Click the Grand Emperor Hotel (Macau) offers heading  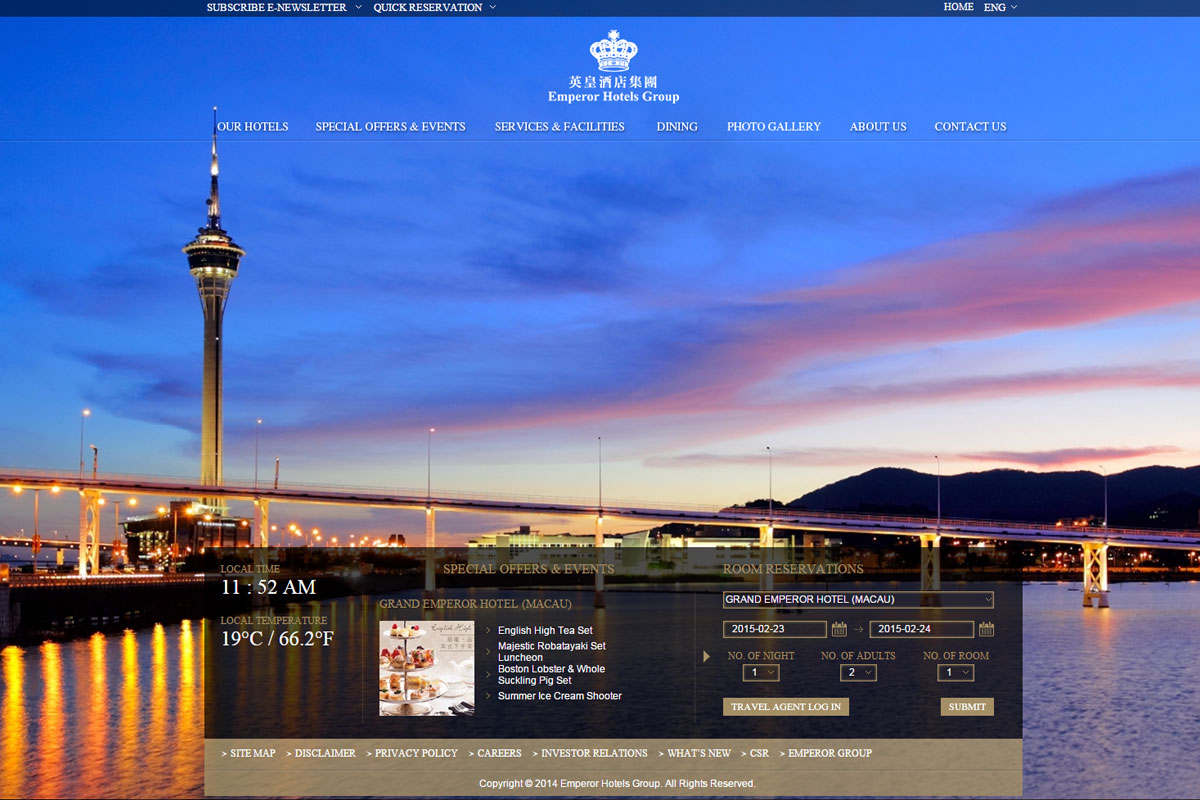[475, 604]
